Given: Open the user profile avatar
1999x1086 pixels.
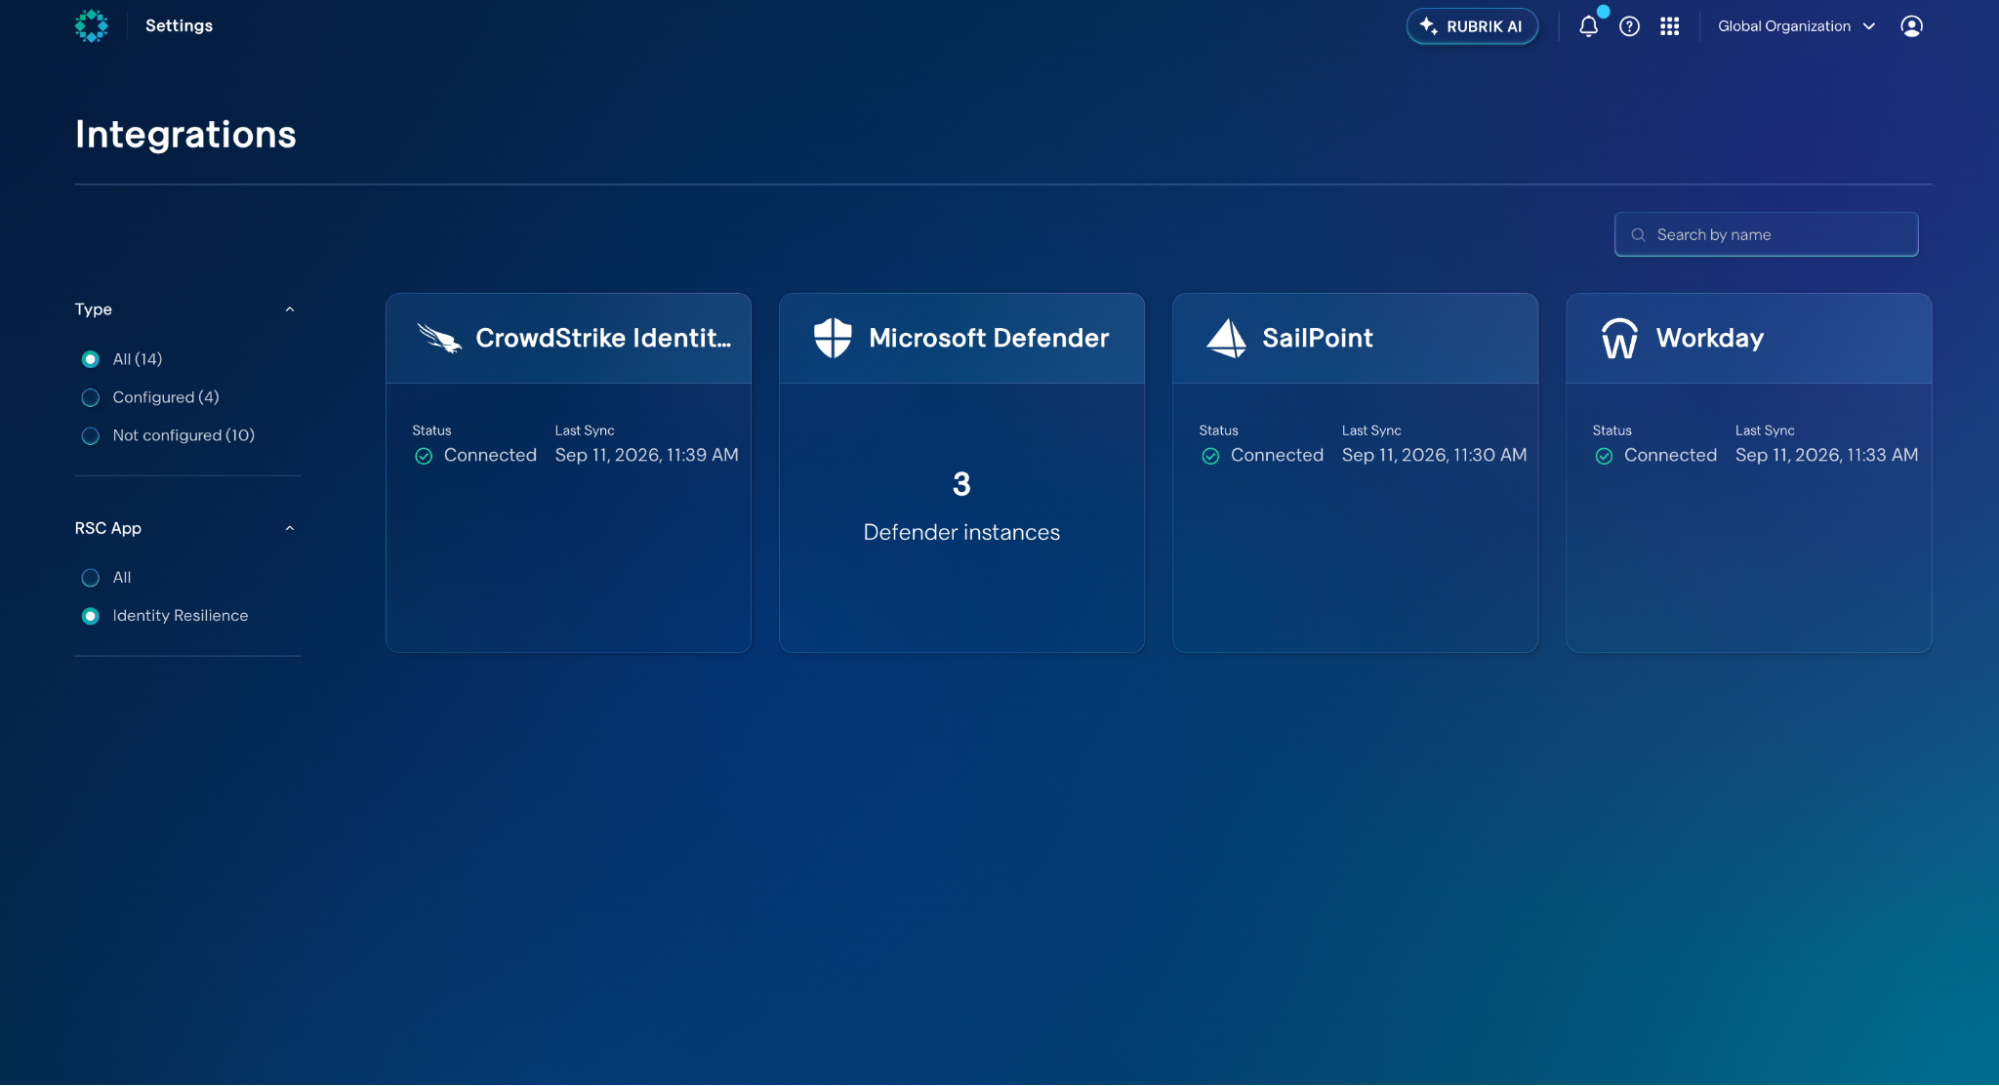Looking at the screenshot, I should point(1911,26).
